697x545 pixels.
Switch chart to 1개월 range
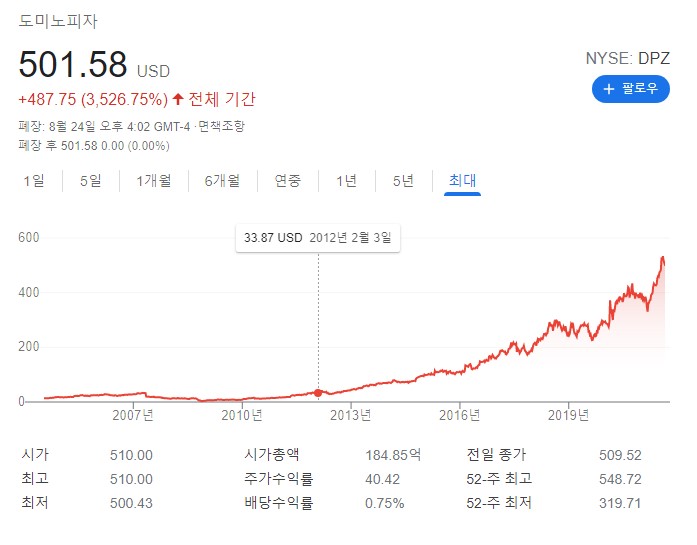tap(153, 181)
